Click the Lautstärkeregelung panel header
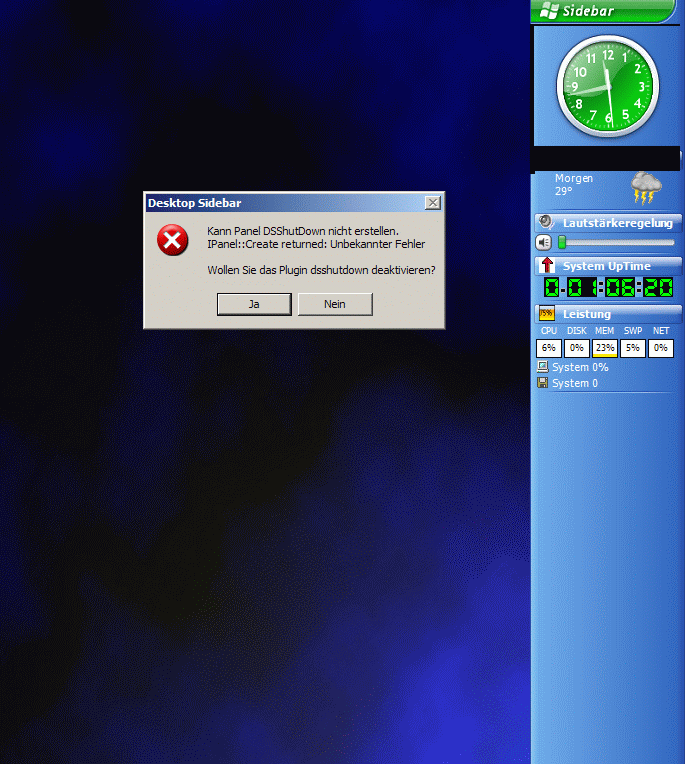 [608, 223]
